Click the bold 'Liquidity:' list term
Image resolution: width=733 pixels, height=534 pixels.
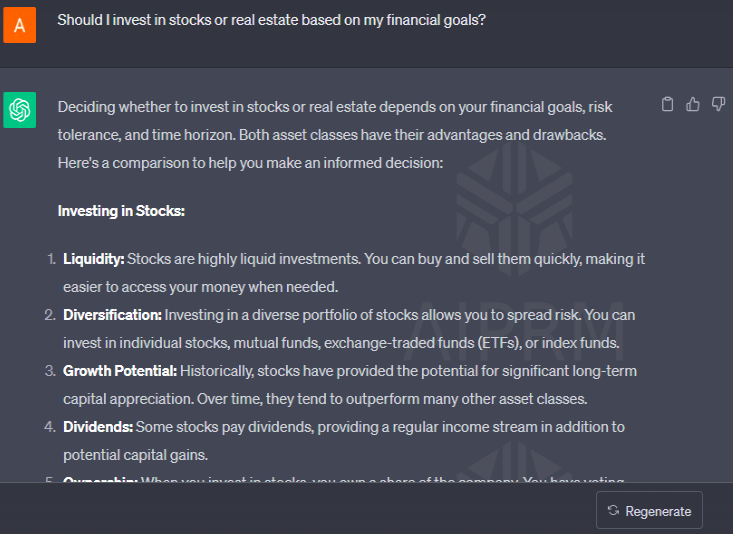click(93, 259)
